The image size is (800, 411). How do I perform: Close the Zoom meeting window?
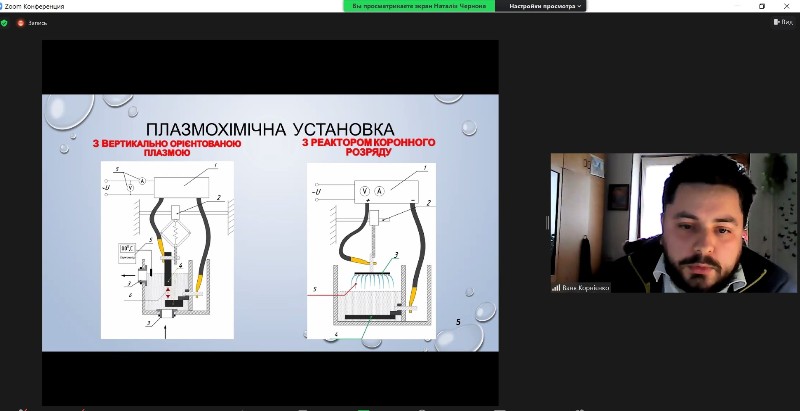pos(786,6)
